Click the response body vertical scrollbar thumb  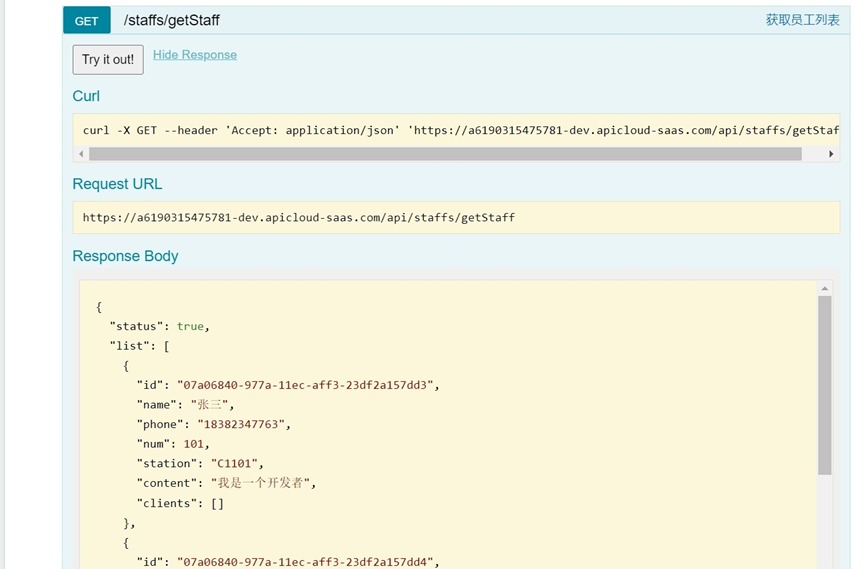825,385
